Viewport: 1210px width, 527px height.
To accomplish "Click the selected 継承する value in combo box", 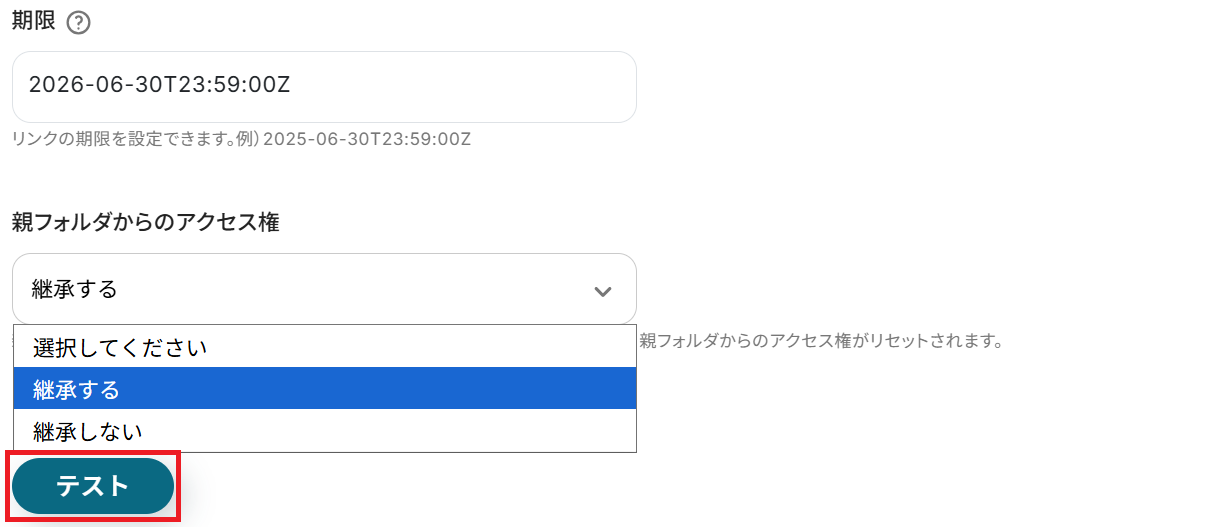I will (75, 290).
